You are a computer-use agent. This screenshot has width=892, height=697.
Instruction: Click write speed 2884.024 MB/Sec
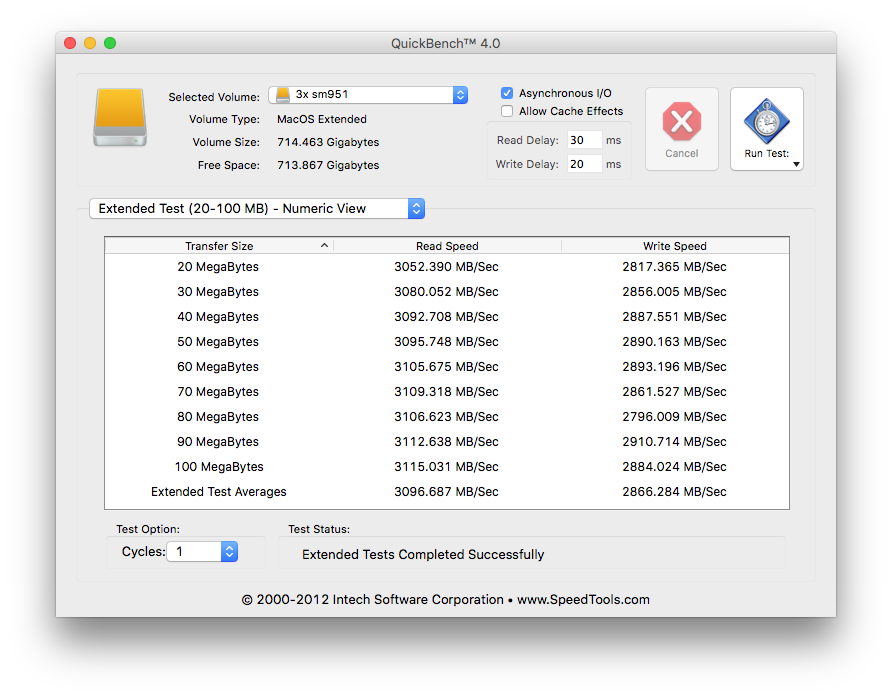(x=674, y=467)
